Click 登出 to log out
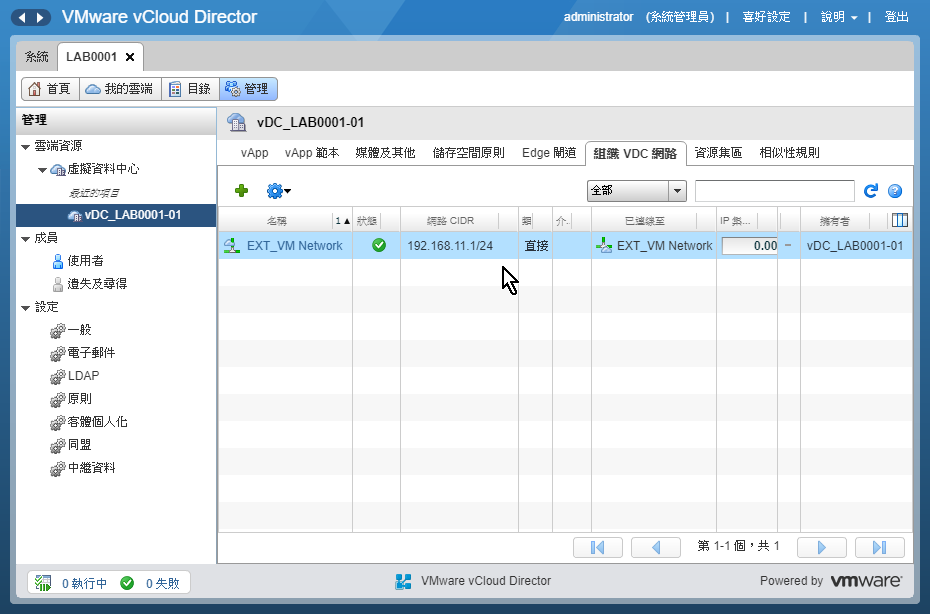The height and width of the screenshot is (614, 930). click(896, 17)
